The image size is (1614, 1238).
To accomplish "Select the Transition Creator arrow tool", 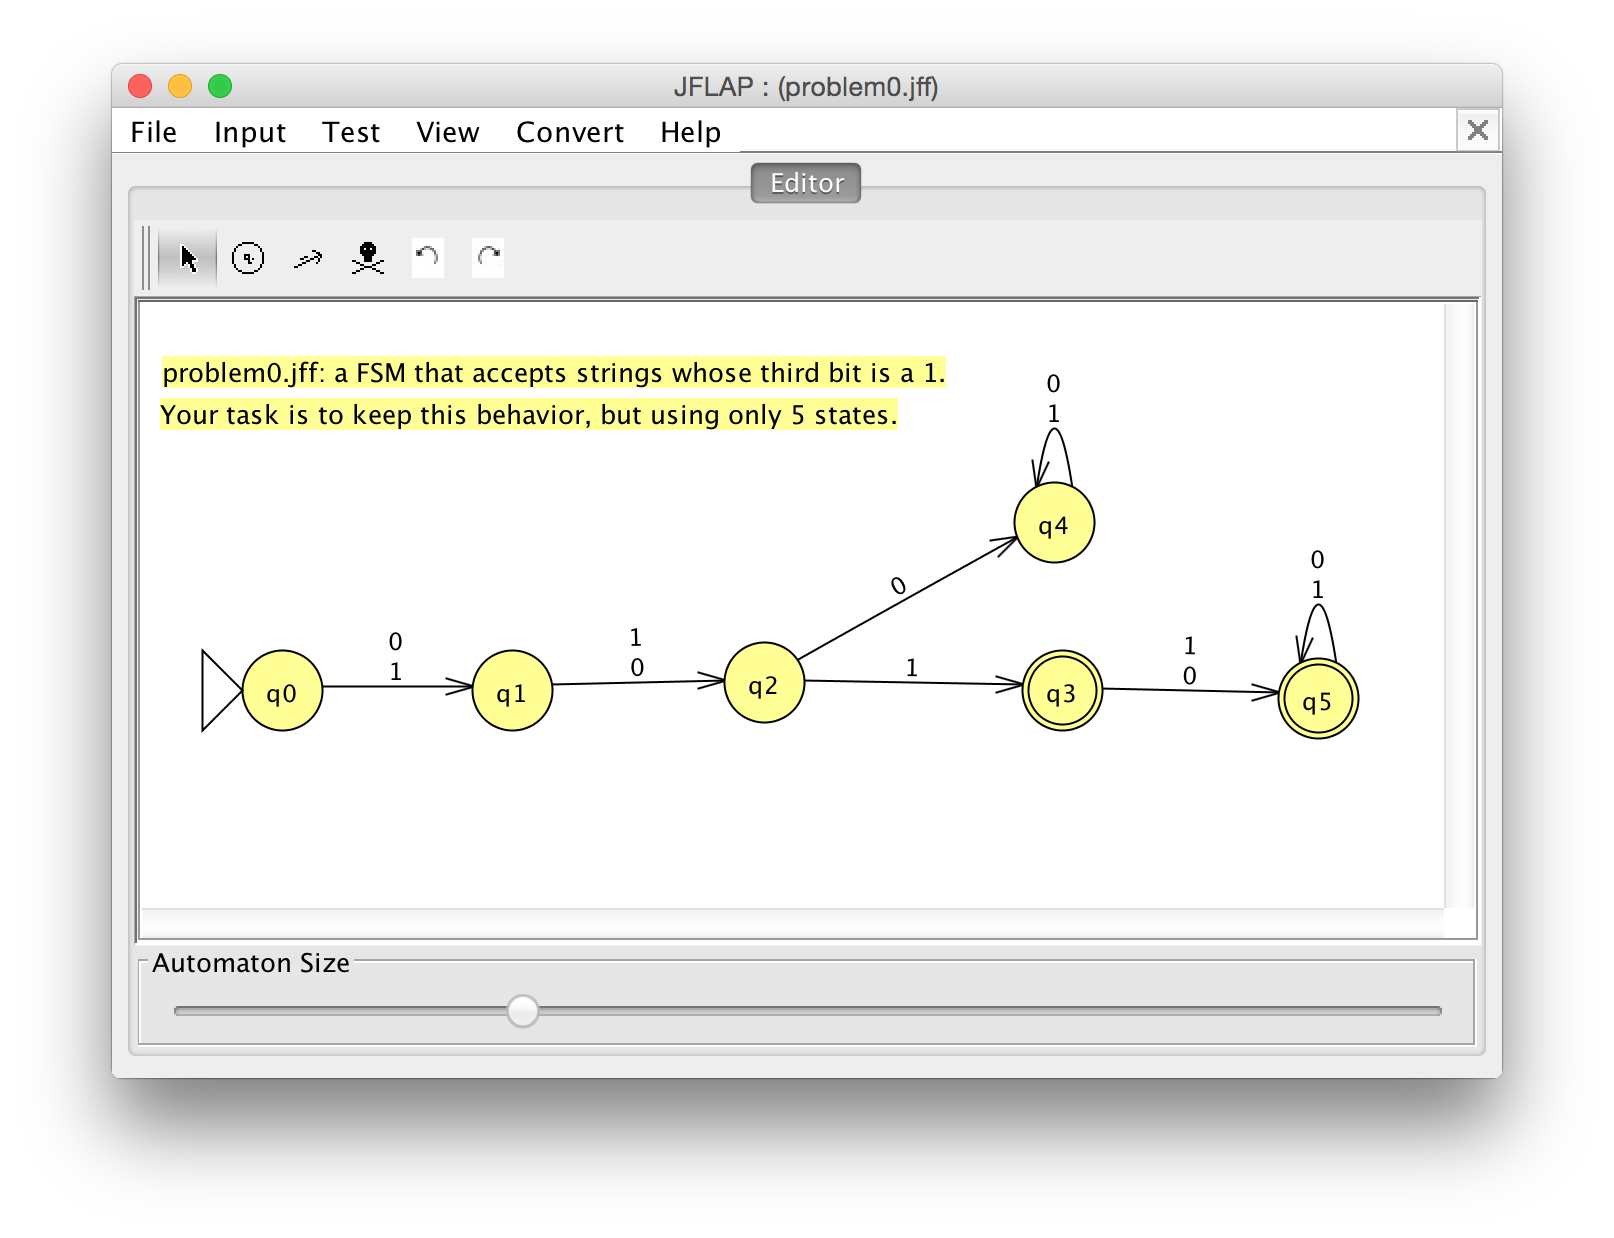I will tap(308, 257).
